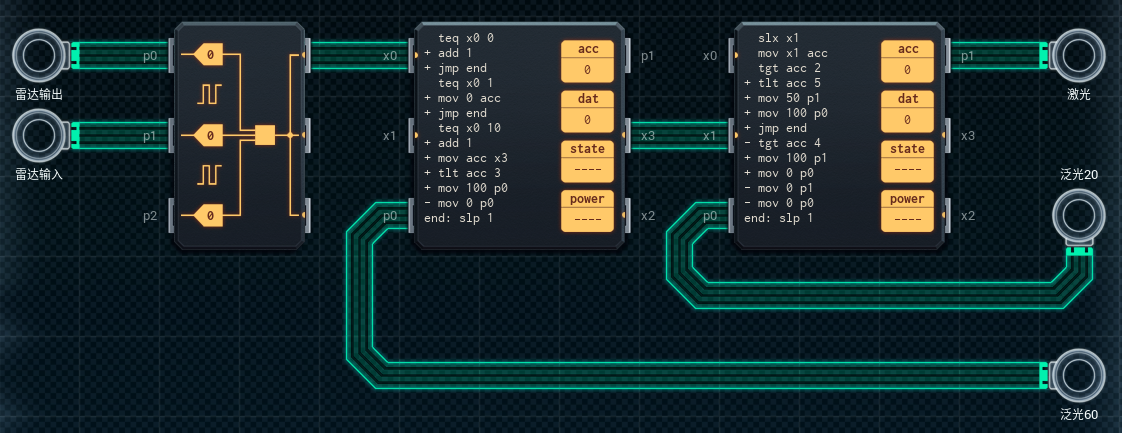
Task: Click the lower pulse waveform symbol in the left chip
Action: click(210, 175)
